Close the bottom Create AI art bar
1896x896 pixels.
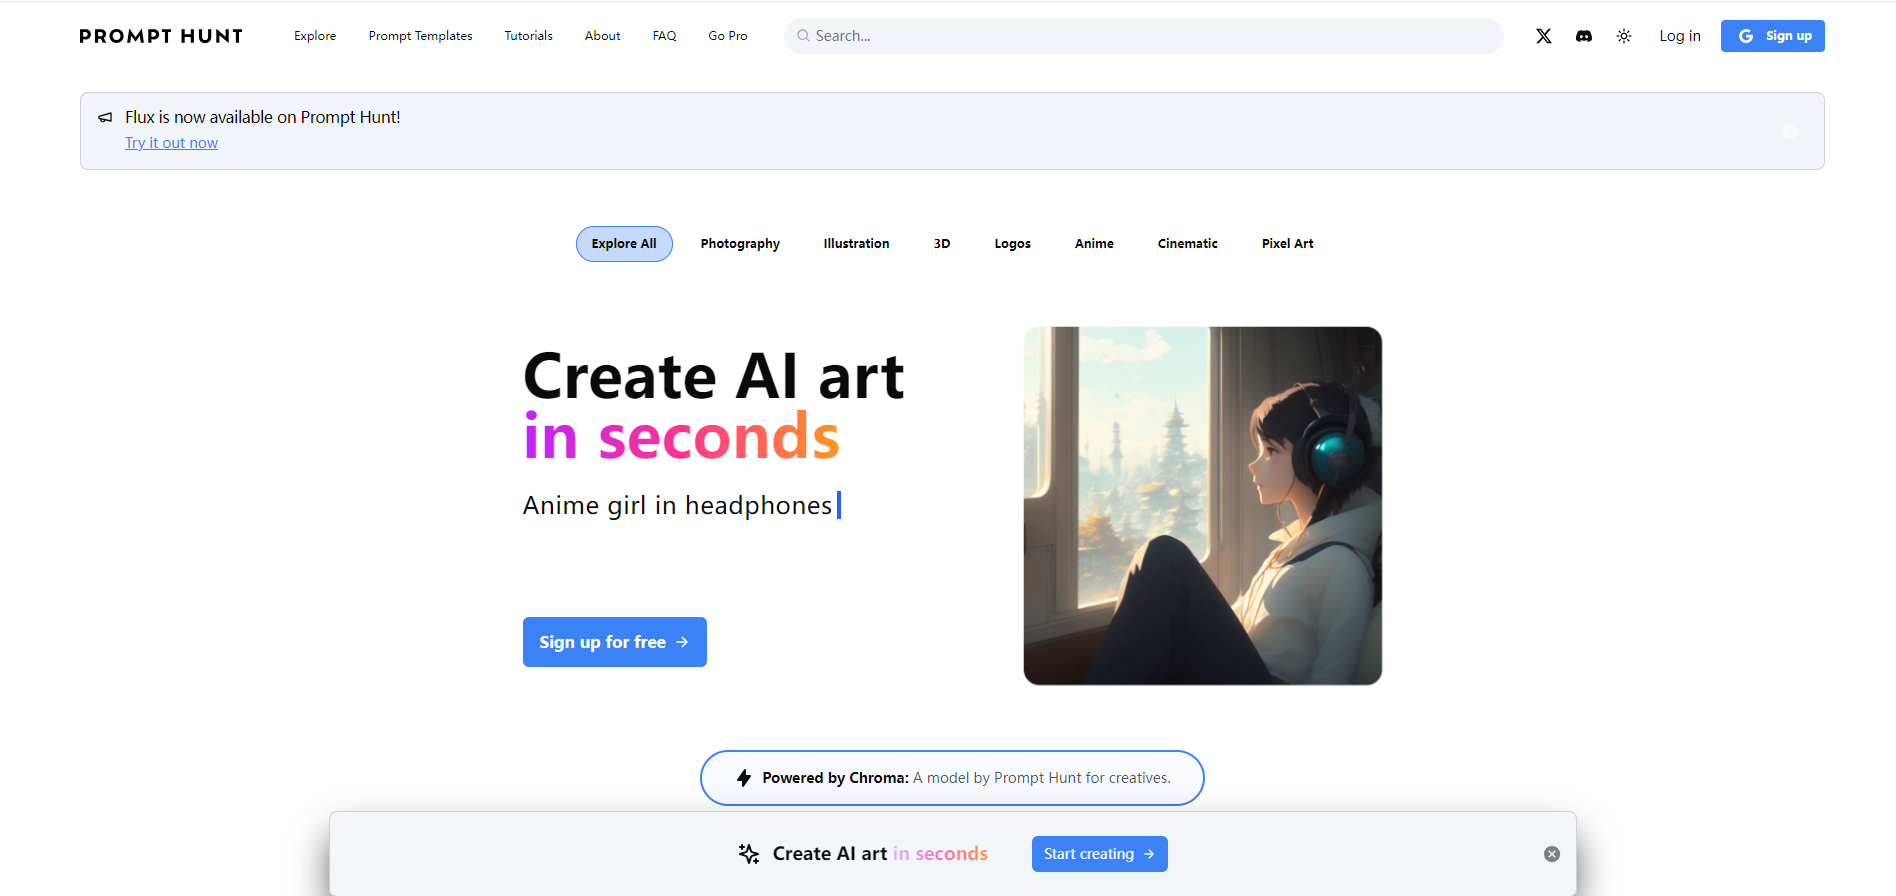[x=1552, y=854]
